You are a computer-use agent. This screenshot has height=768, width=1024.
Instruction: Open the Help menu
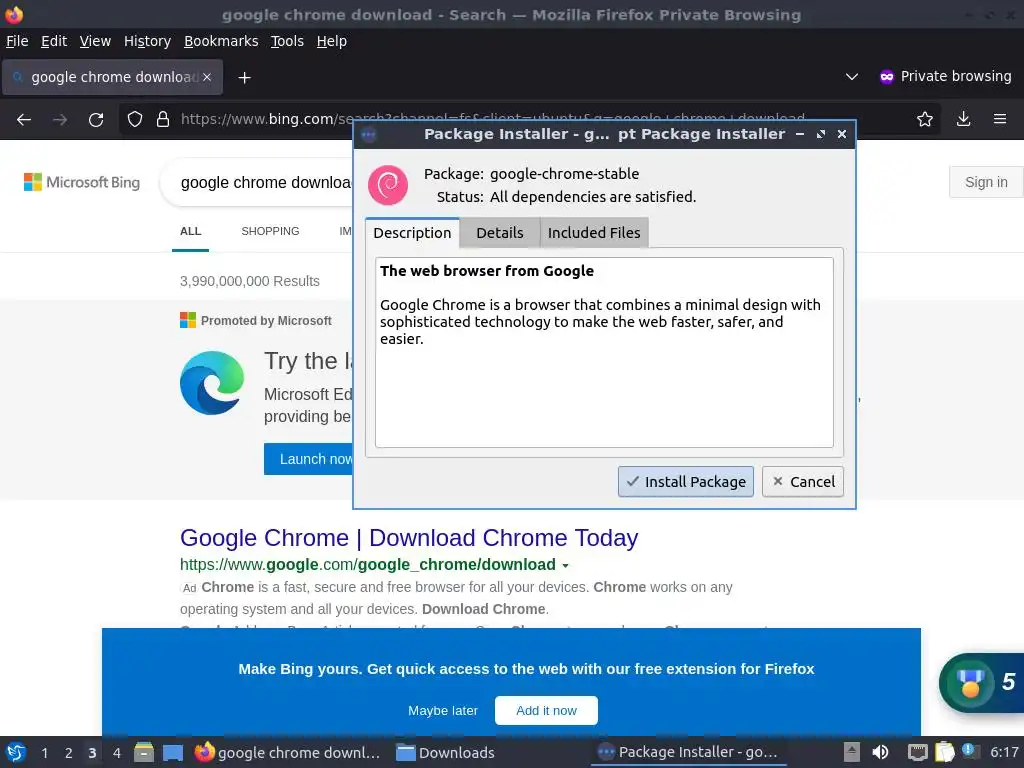click(332, 41)
